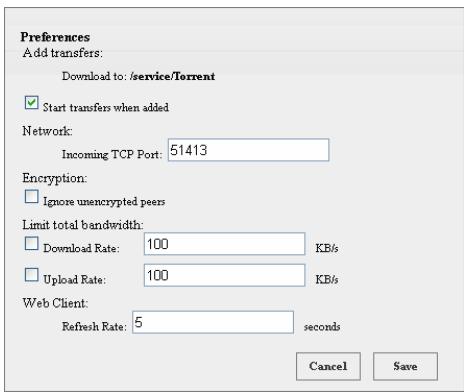Viewport: 464px width, 392px height.
Task: Click the Add transfers: label
Action: [63, 53]
